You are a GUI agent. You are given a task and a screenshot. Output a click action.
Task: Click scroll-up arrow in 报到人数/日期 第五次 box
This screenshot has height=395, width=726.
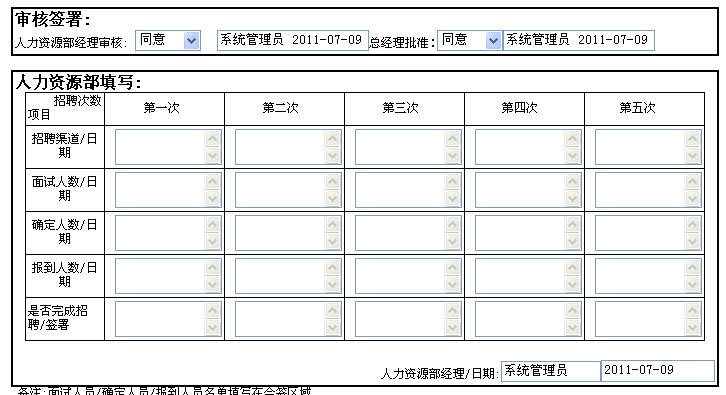(692, 268)
